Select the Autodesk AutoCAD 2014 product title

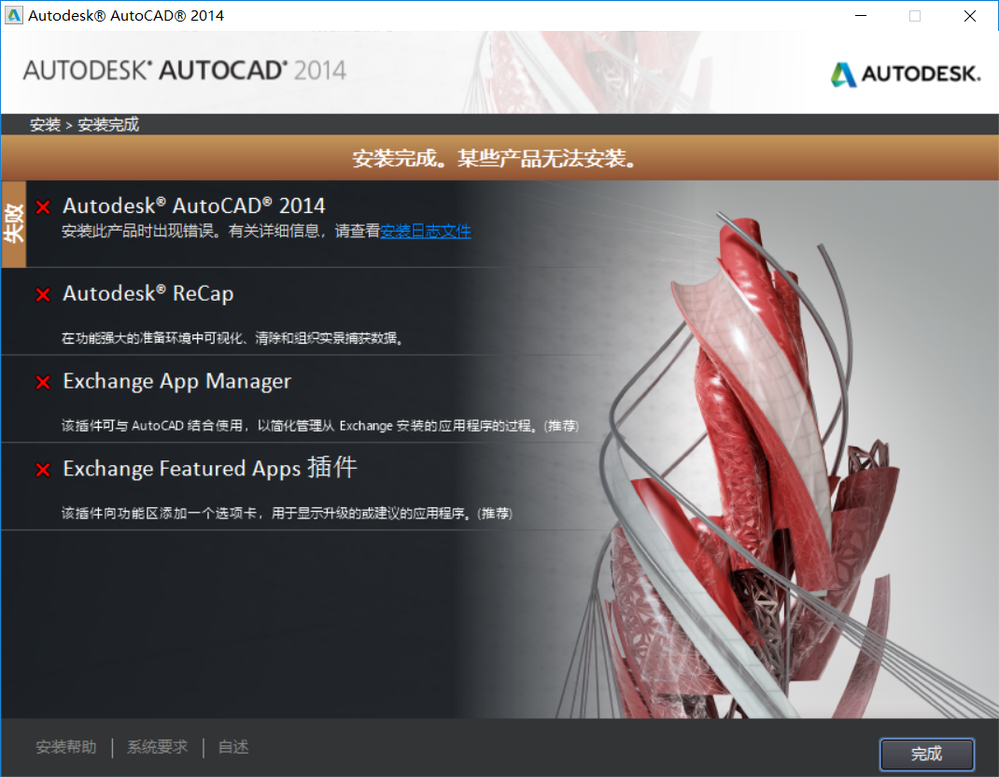click(194, 206)
